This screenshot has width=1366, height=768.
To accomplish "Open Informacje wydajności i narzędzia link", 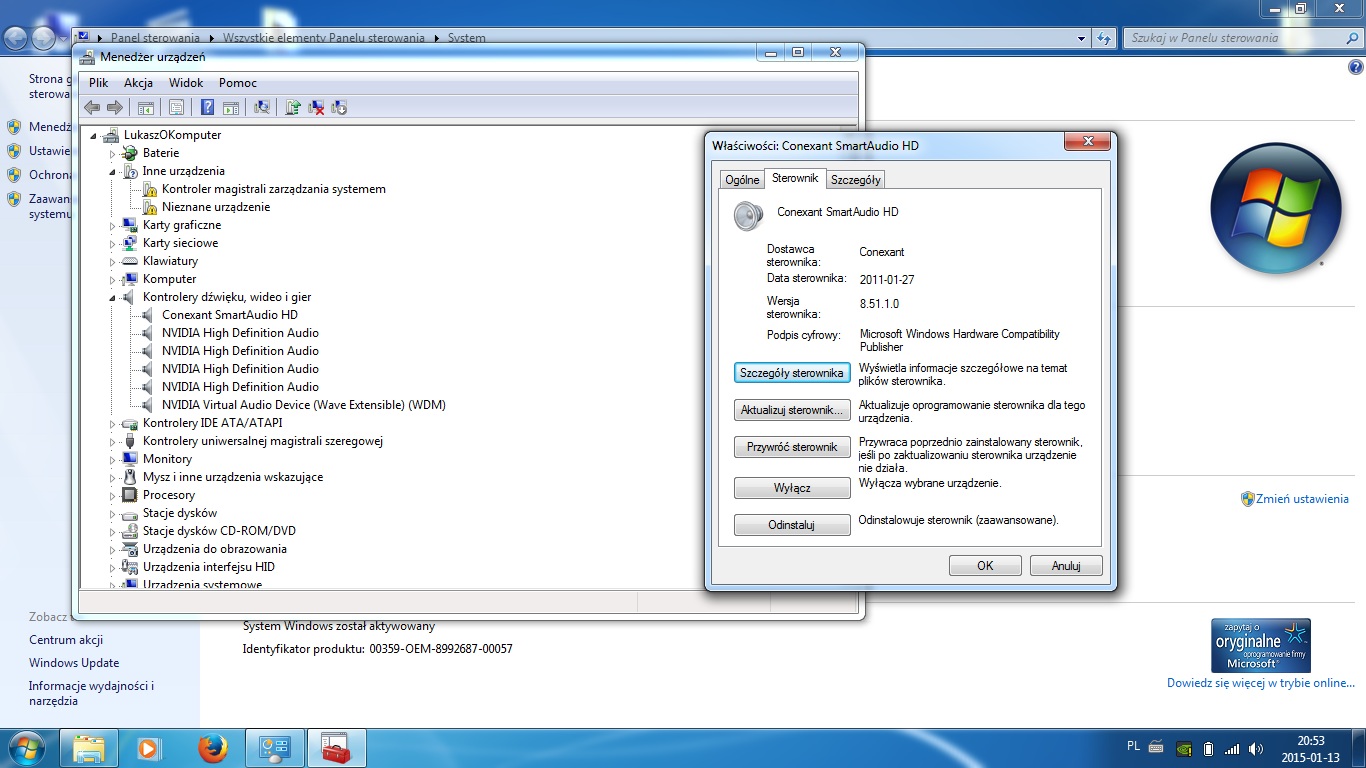I will [91, 694].
